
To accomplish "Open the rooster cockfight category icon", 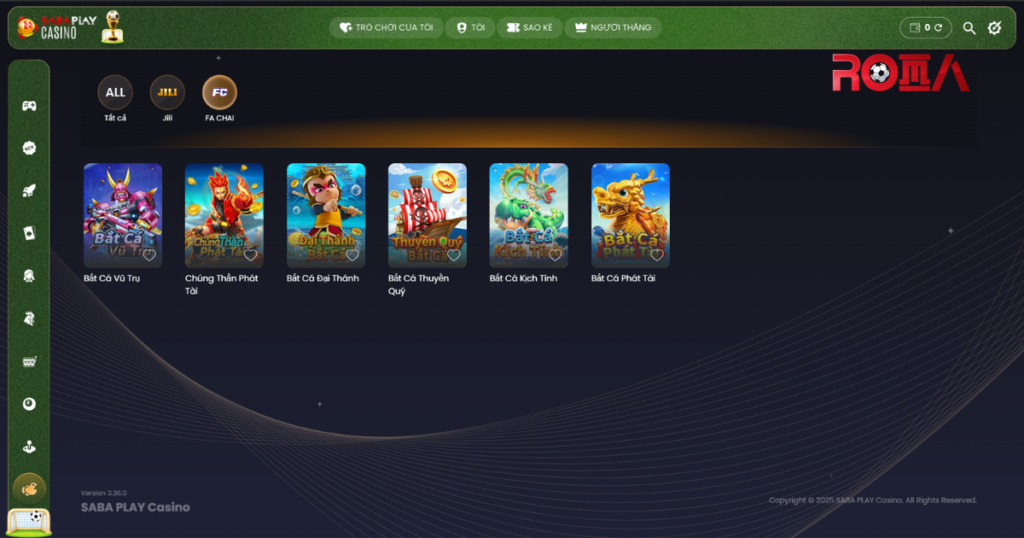I will point(29,319).
